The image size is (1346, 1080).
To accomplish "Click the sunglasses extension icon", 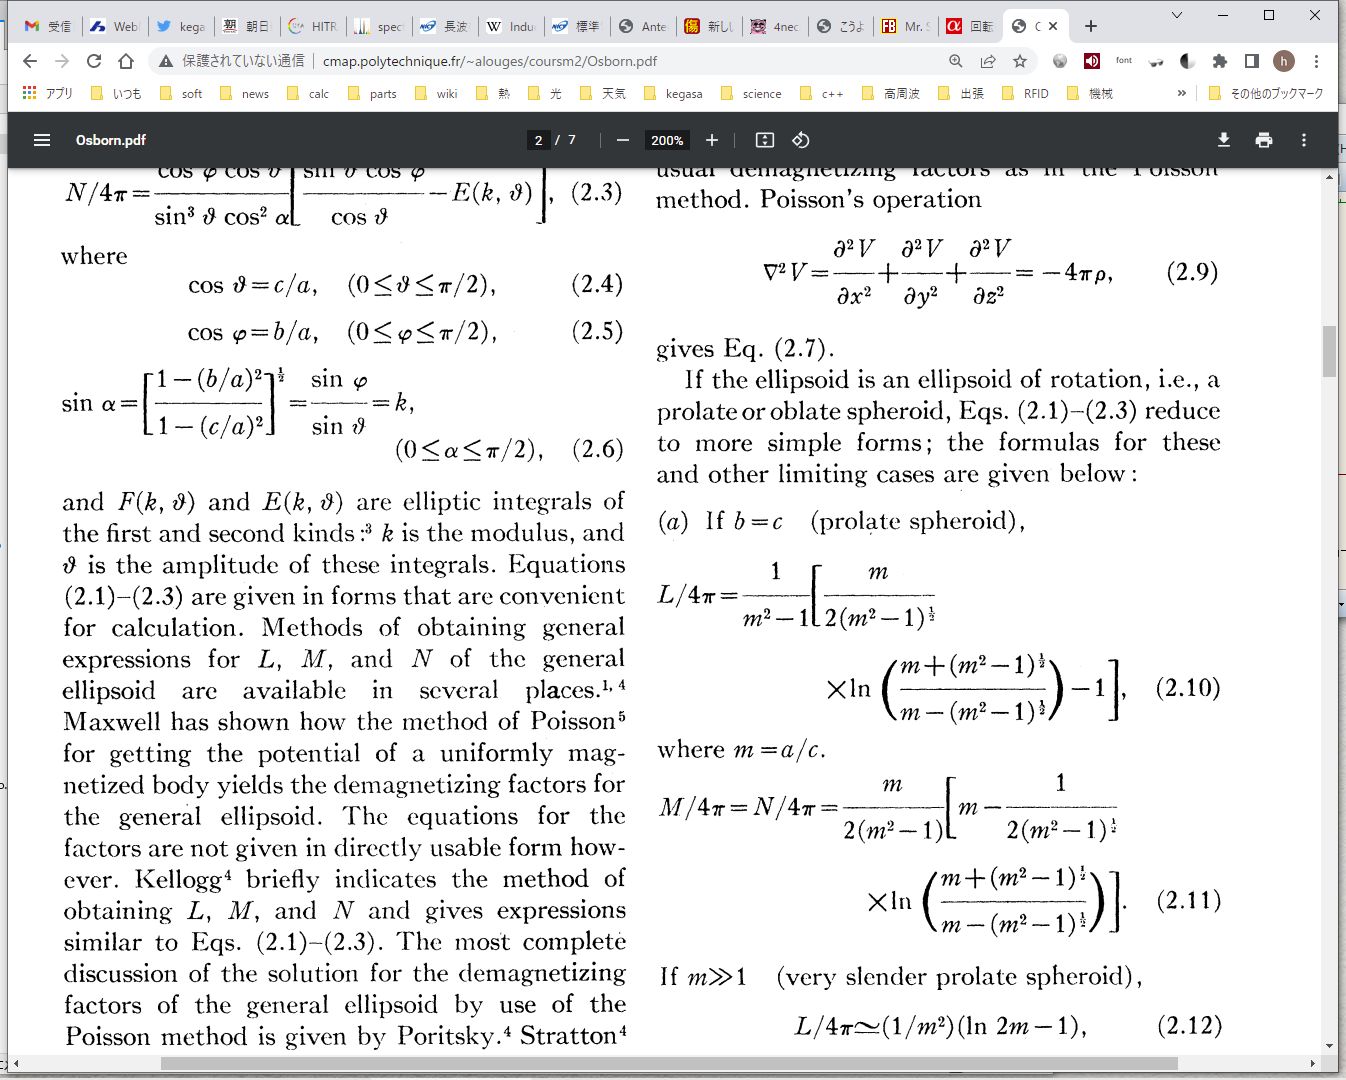I will pyautogui.click(x=1156, y=61).
